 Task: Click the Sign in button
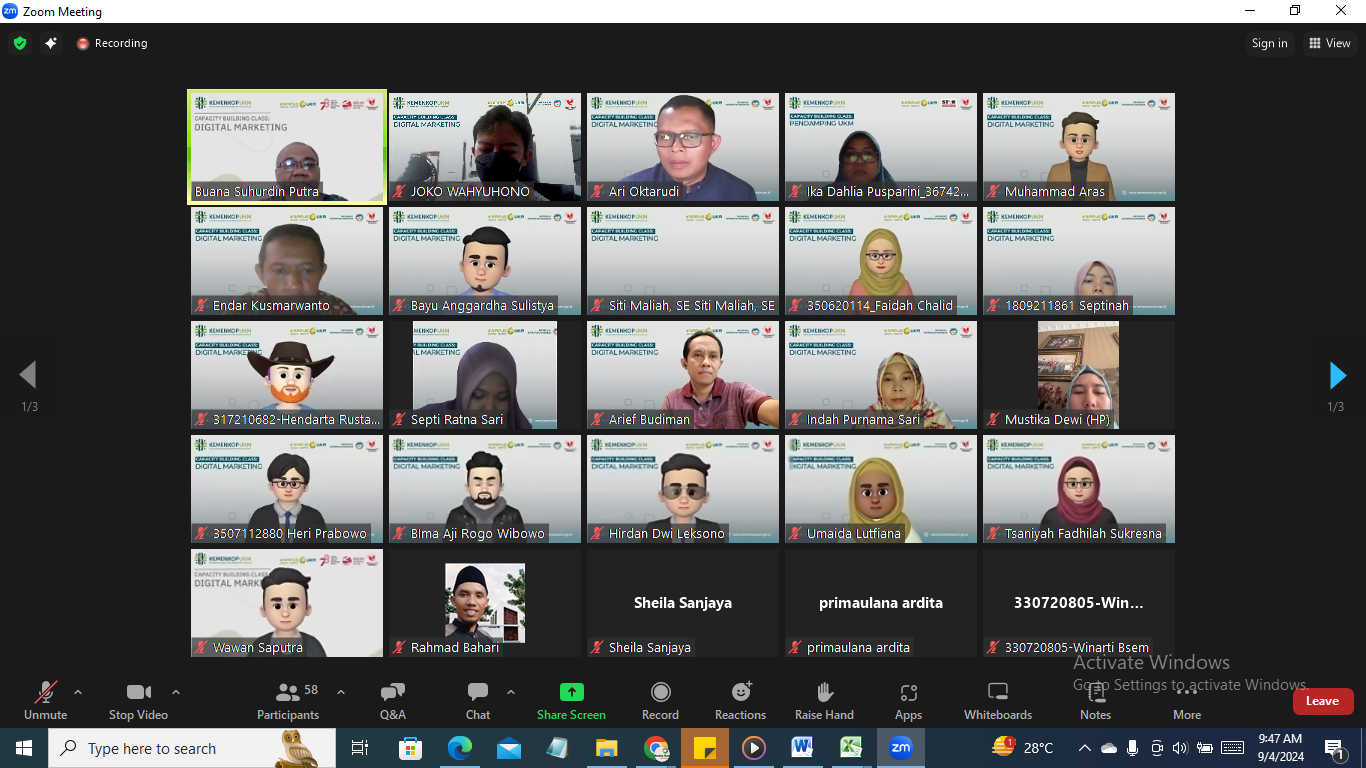(x=1269, y=43)
